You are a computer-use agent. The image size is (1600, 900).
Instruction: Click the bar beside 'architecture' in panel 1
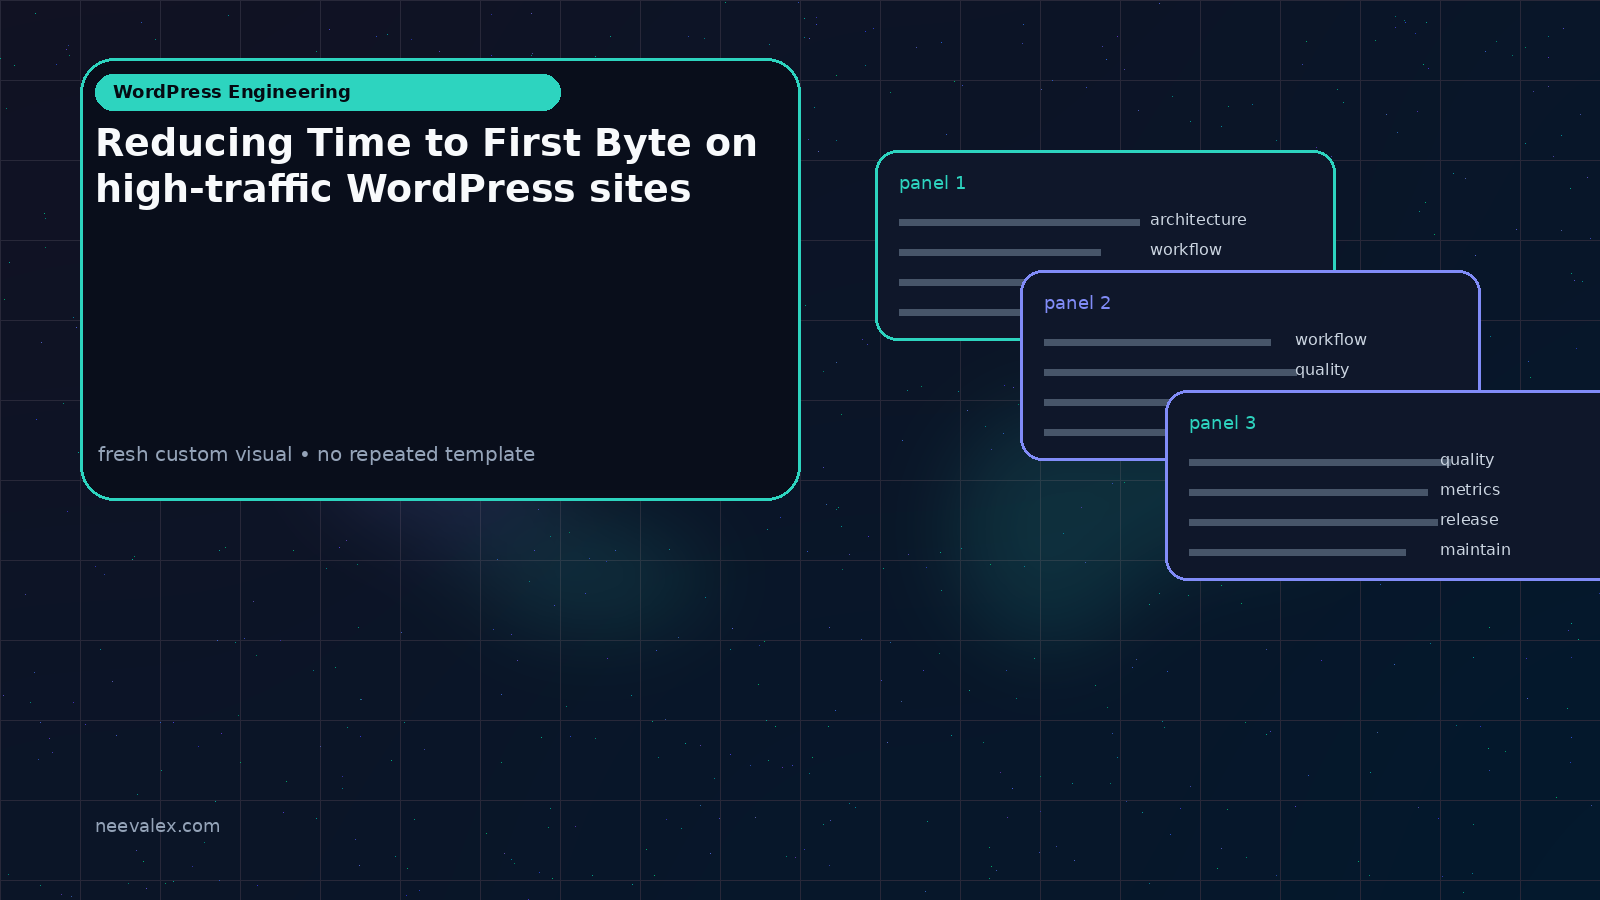pyautogui.click(x=1019, y=222)
